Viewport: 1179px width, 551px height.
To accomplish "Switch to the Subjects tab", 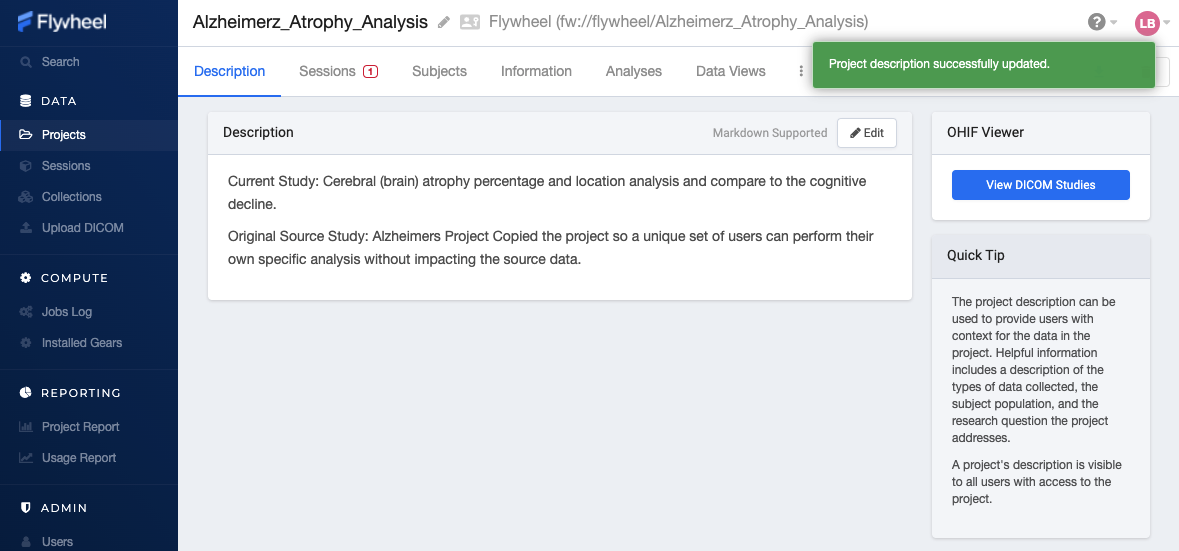I will tap(439, 71).
